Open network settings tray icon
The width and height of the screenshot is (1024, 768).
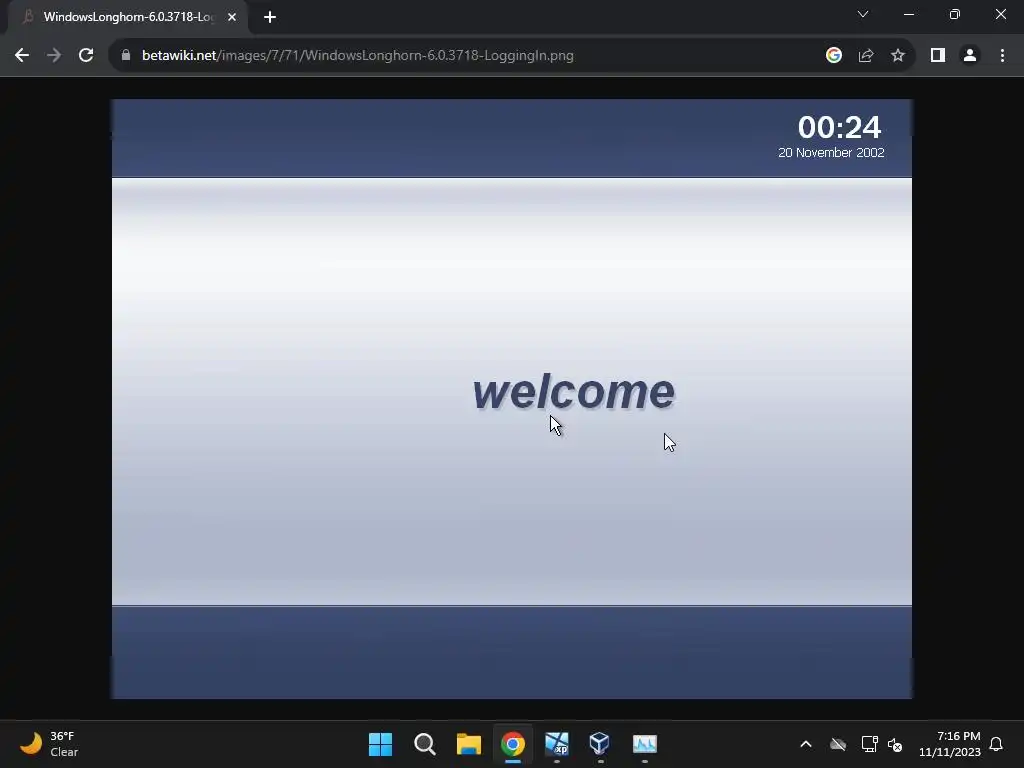click(x=869, y=744)
